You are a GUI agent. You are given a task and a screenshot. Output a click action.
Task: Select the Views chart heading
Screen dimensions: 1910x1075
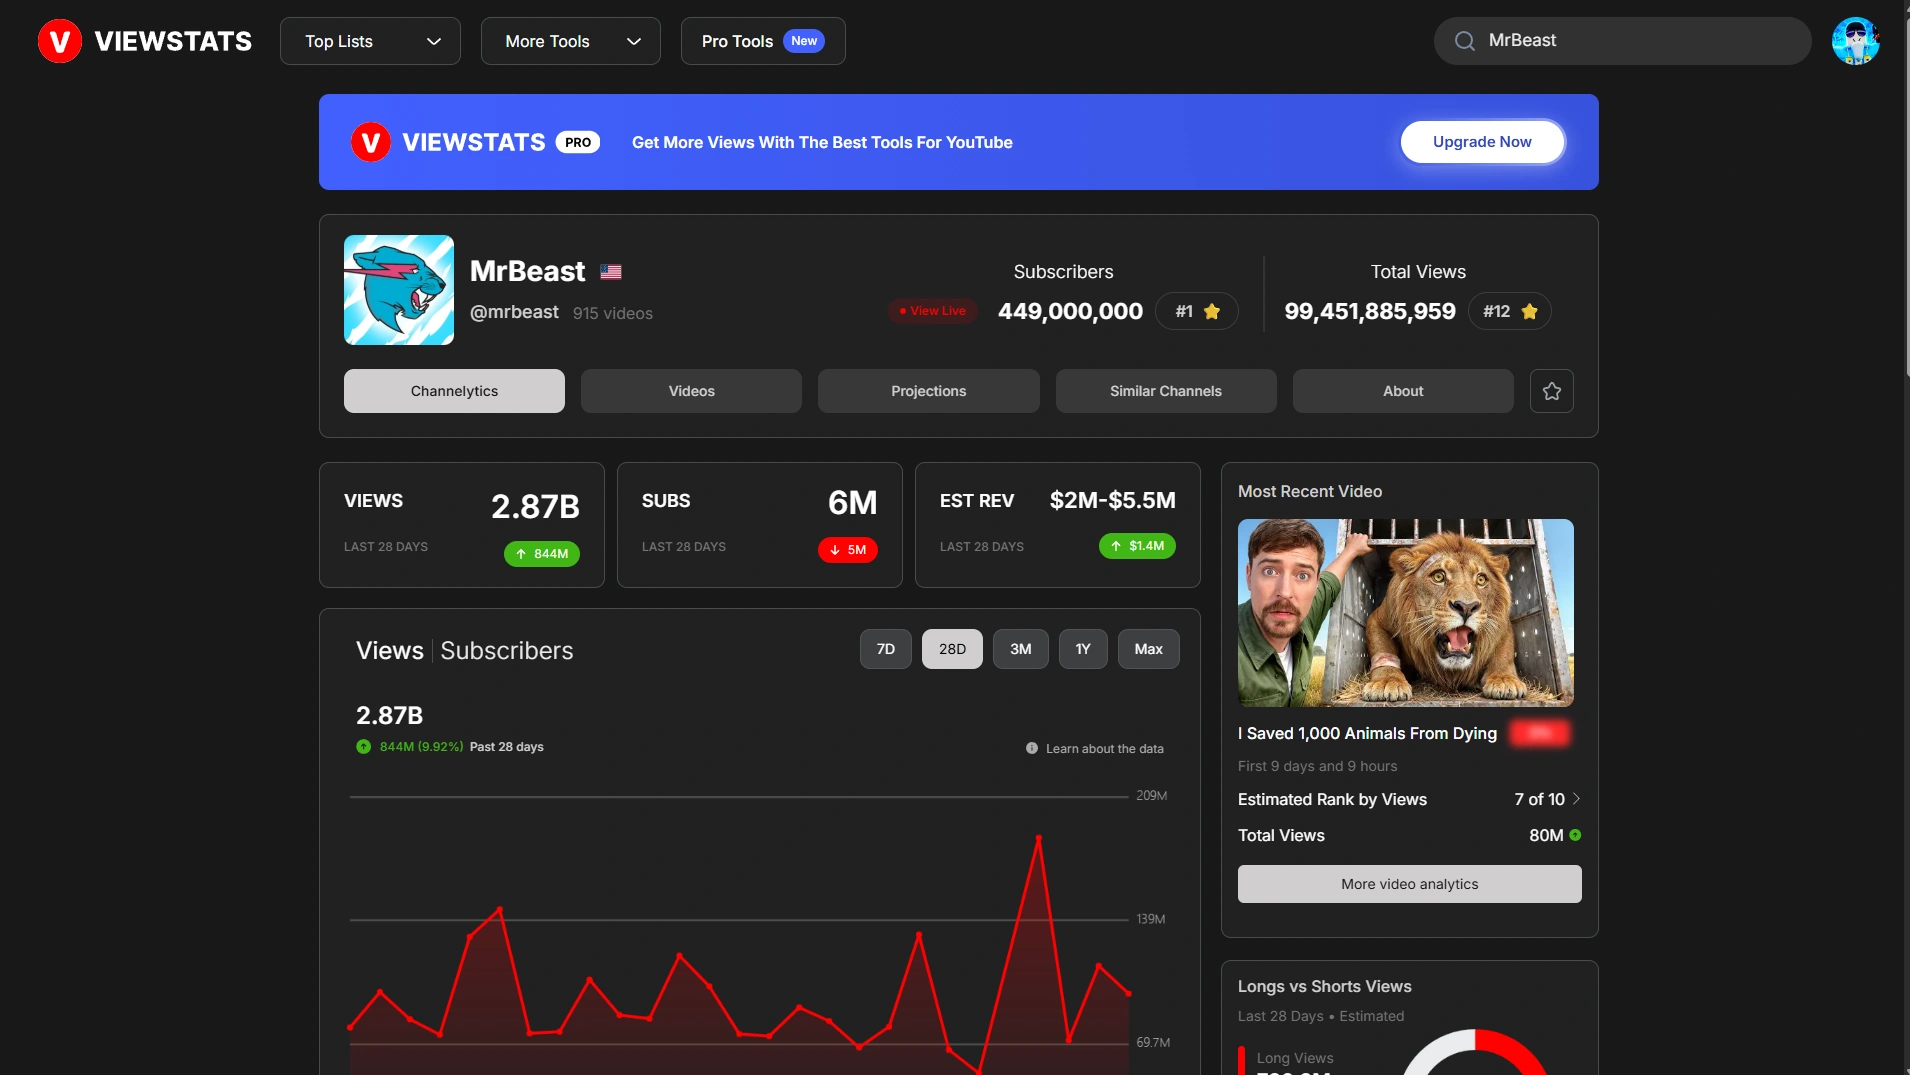[390, 651]
